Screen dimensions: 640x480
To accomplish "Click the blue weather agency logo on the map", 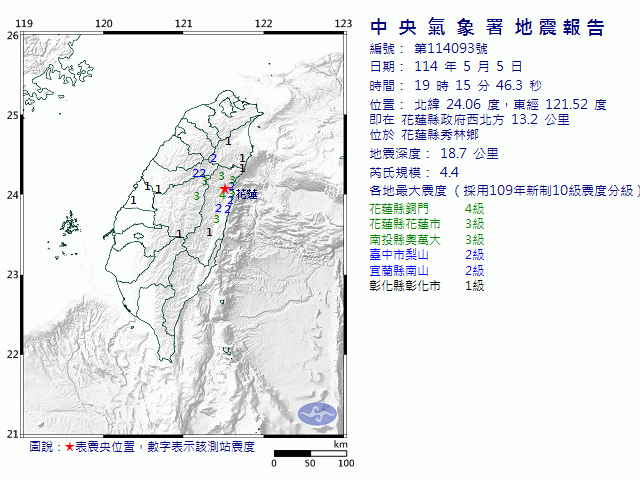I will coord(317,414).
